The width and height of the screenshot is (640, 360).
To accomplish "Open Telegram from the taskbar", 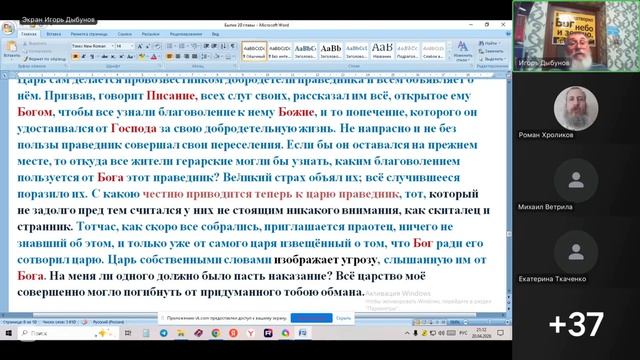I will pos(164,333).
